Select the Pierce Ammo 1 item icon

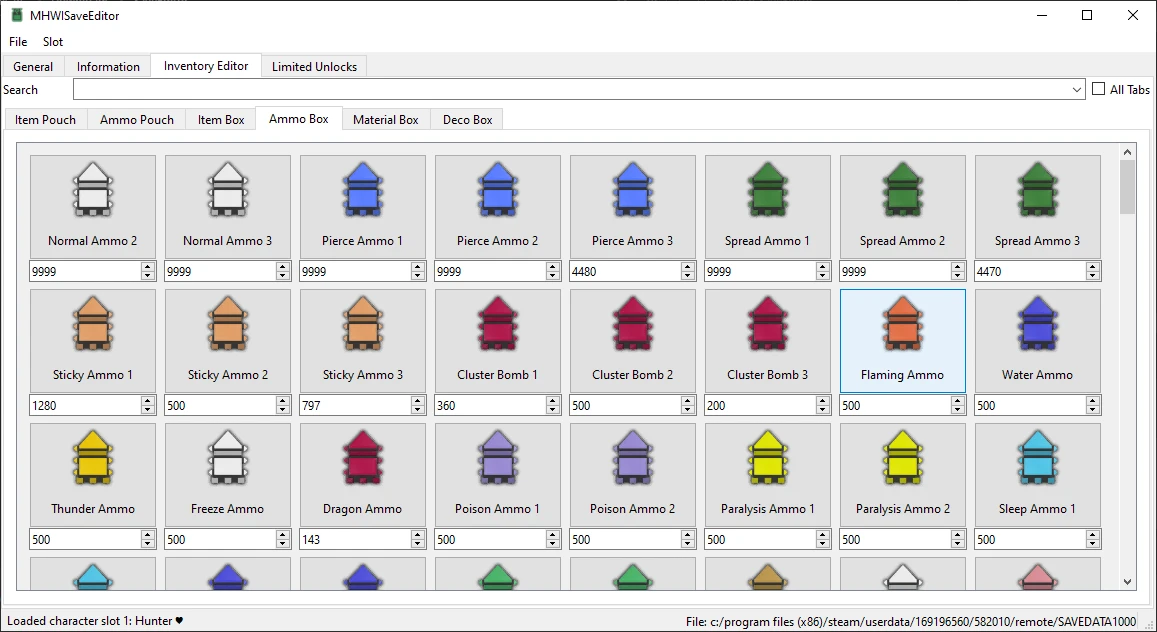(362, 190)
